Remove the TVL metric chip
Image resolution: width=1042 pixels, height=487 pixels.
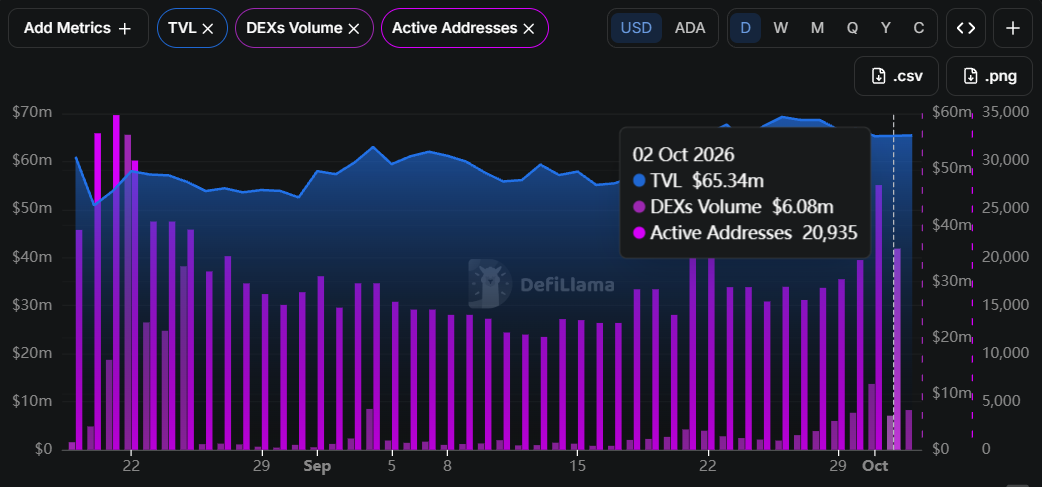pyautogui.click(x=207, y=28)
